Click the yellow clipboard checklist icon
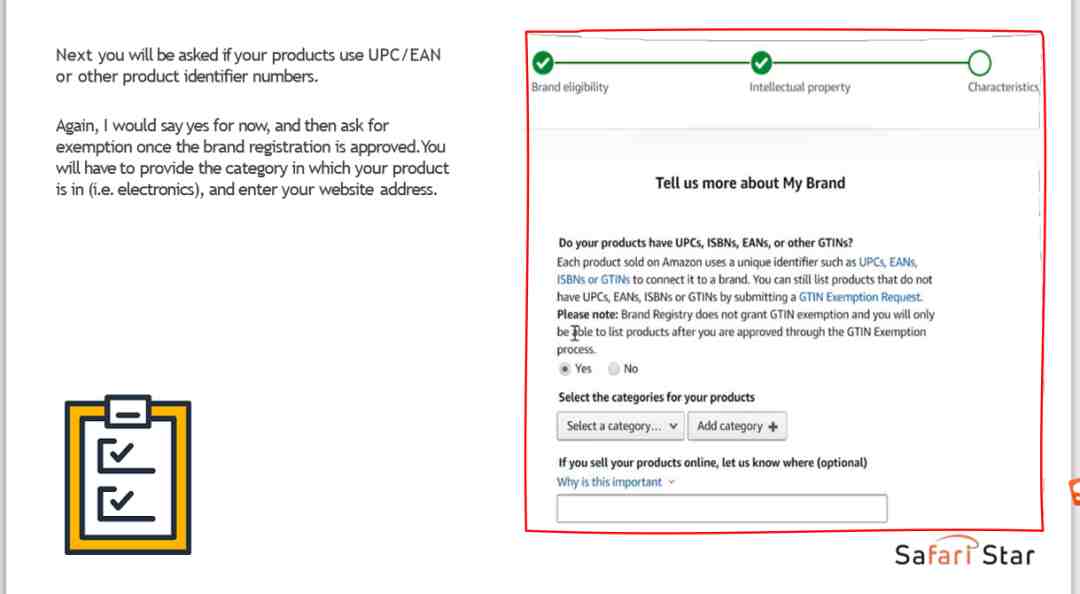 (128, 474)
